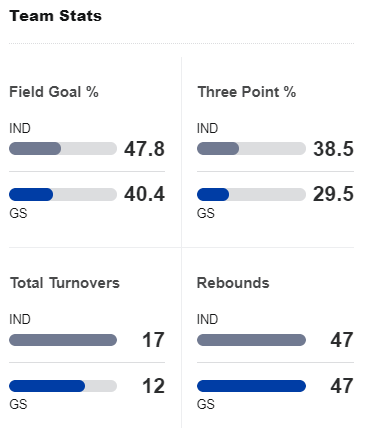This screenshot has width=368, height=428.
Task: Click the 47.8 field goal value
Action: click(x=144, y=149)
